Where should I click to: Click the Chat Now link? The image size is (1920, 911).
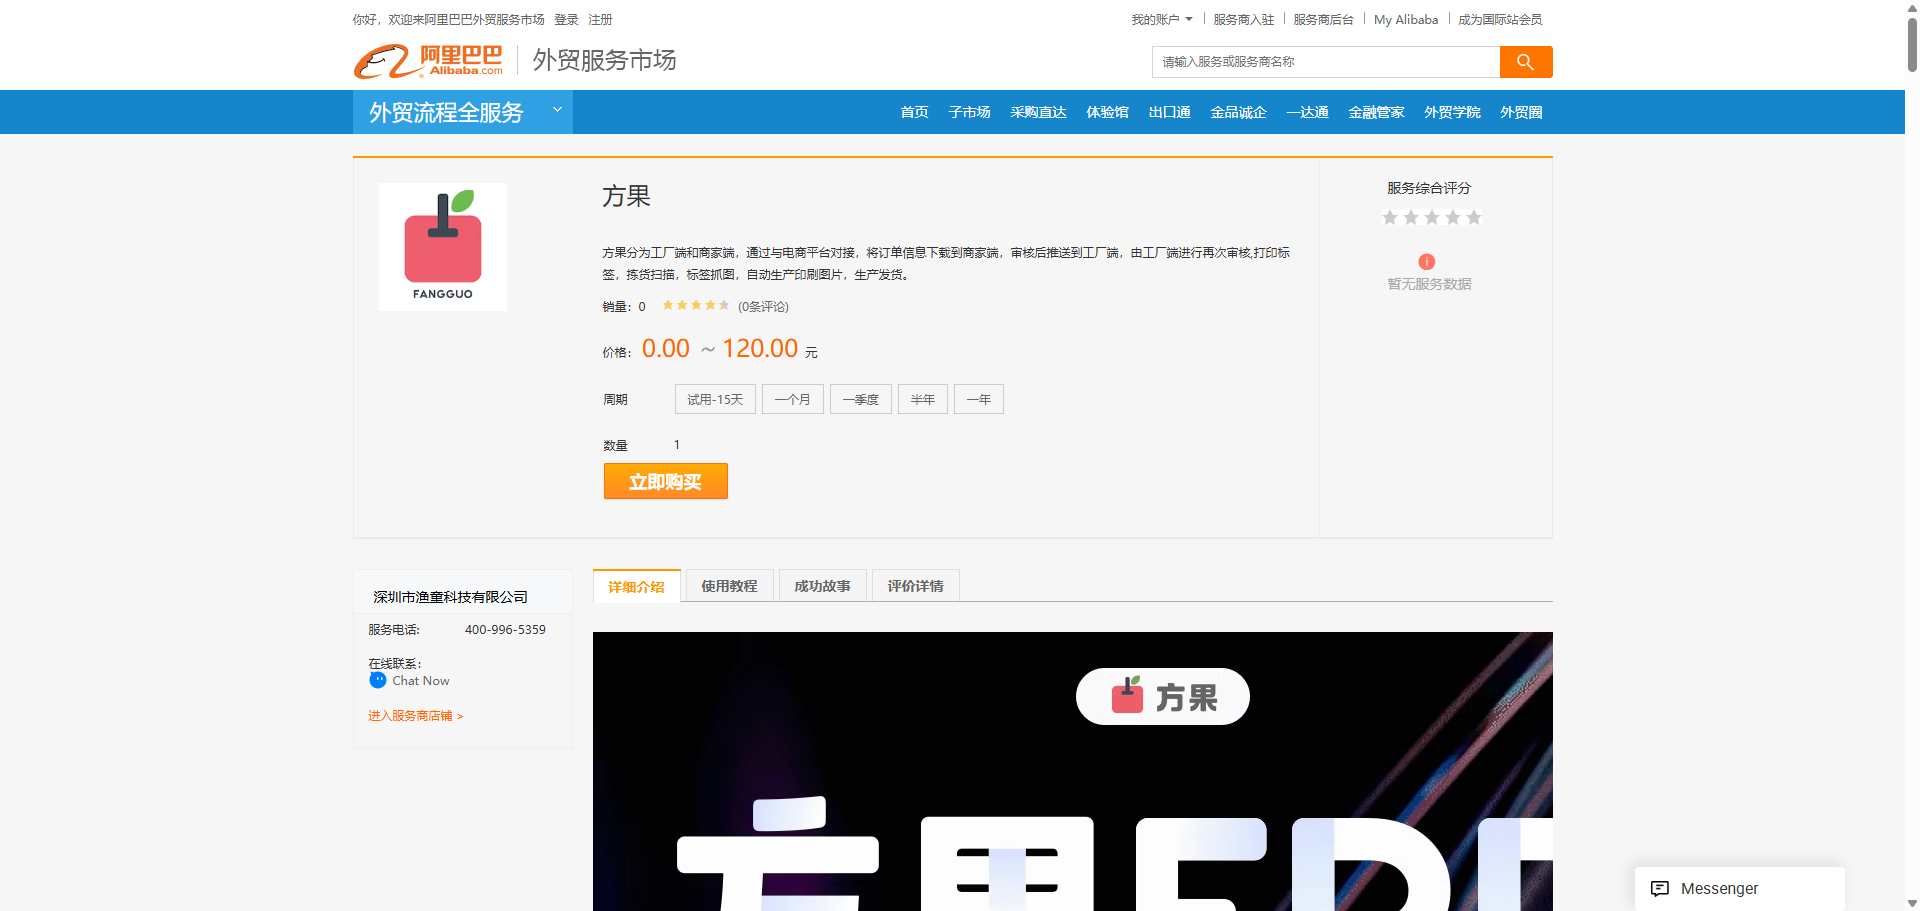coord(421,681)
